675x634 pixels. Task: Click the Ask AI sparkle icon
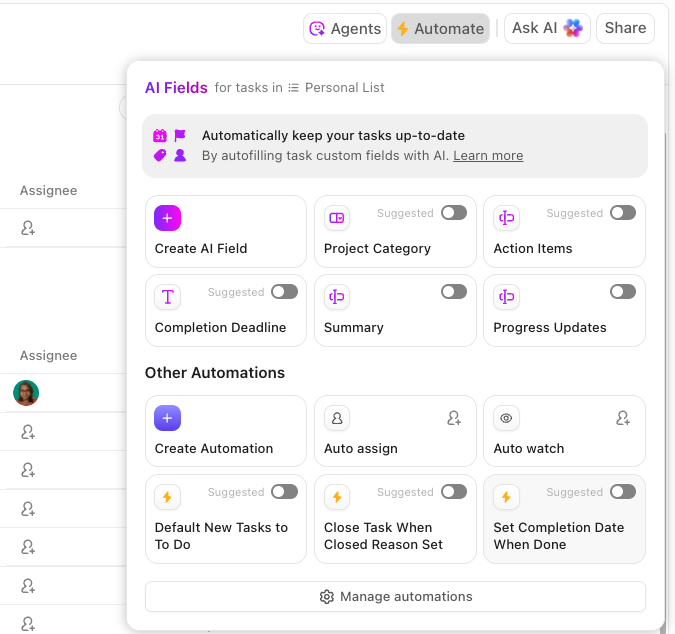(x=573, y=28)
